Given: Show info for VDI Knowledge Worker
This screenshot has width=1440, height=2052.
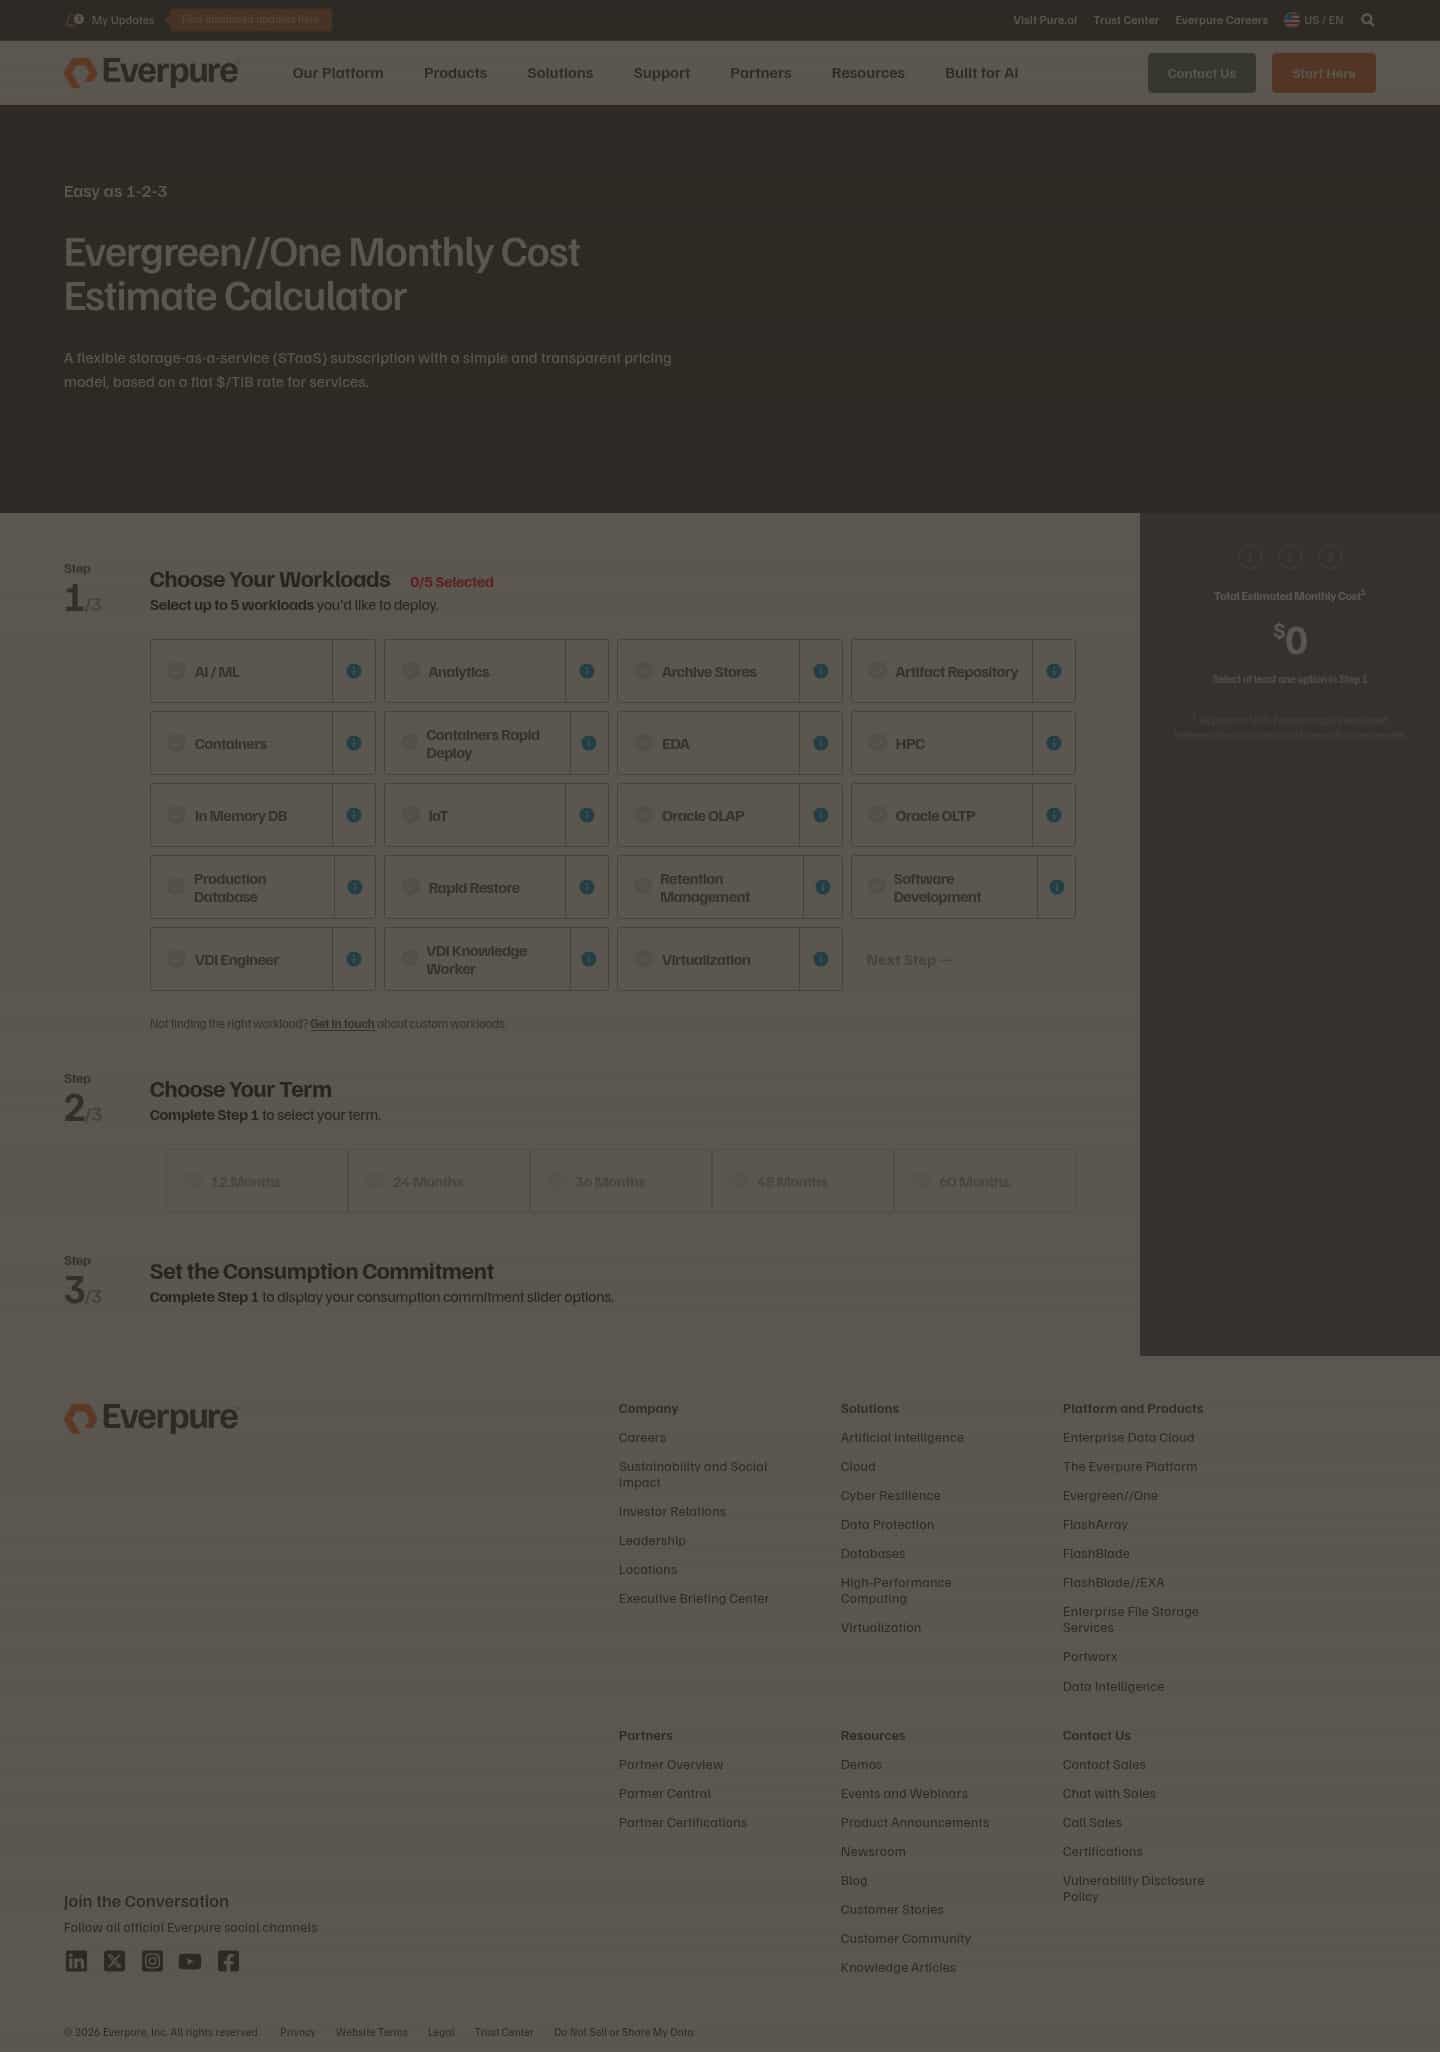Looking at the screenshot, I should 589,959.
